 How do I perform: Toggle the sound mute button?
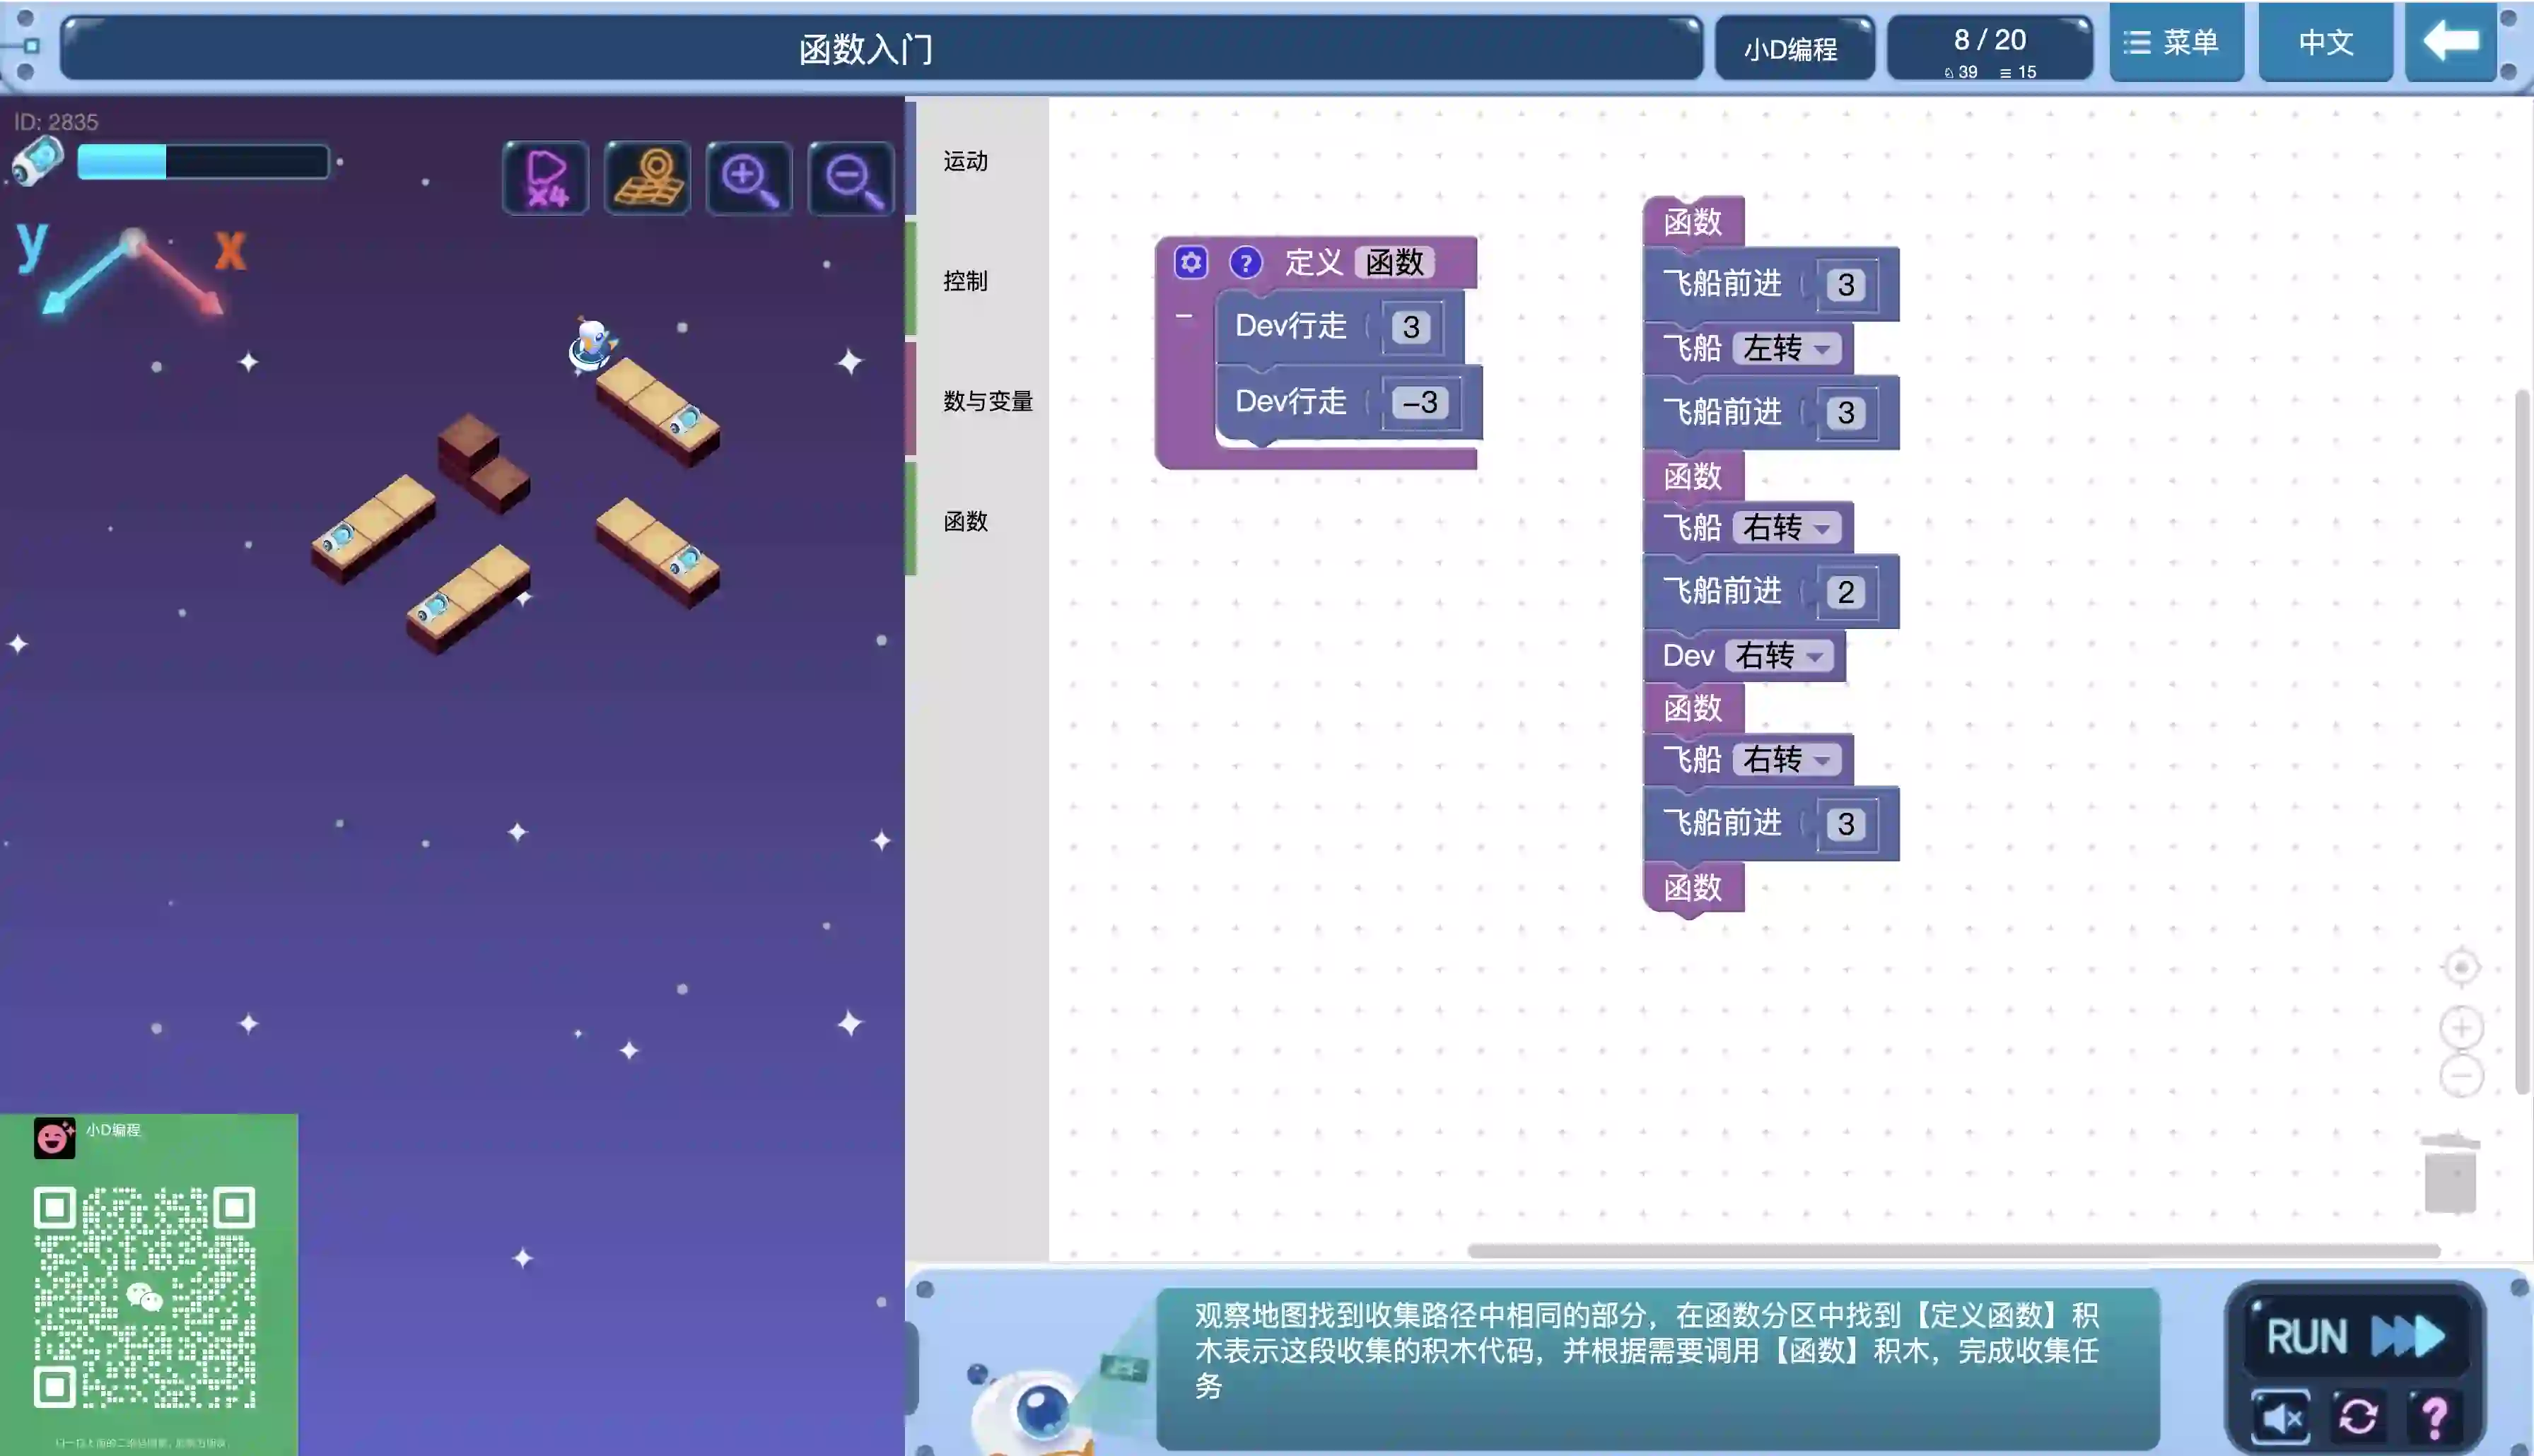click(2281, 1417)
